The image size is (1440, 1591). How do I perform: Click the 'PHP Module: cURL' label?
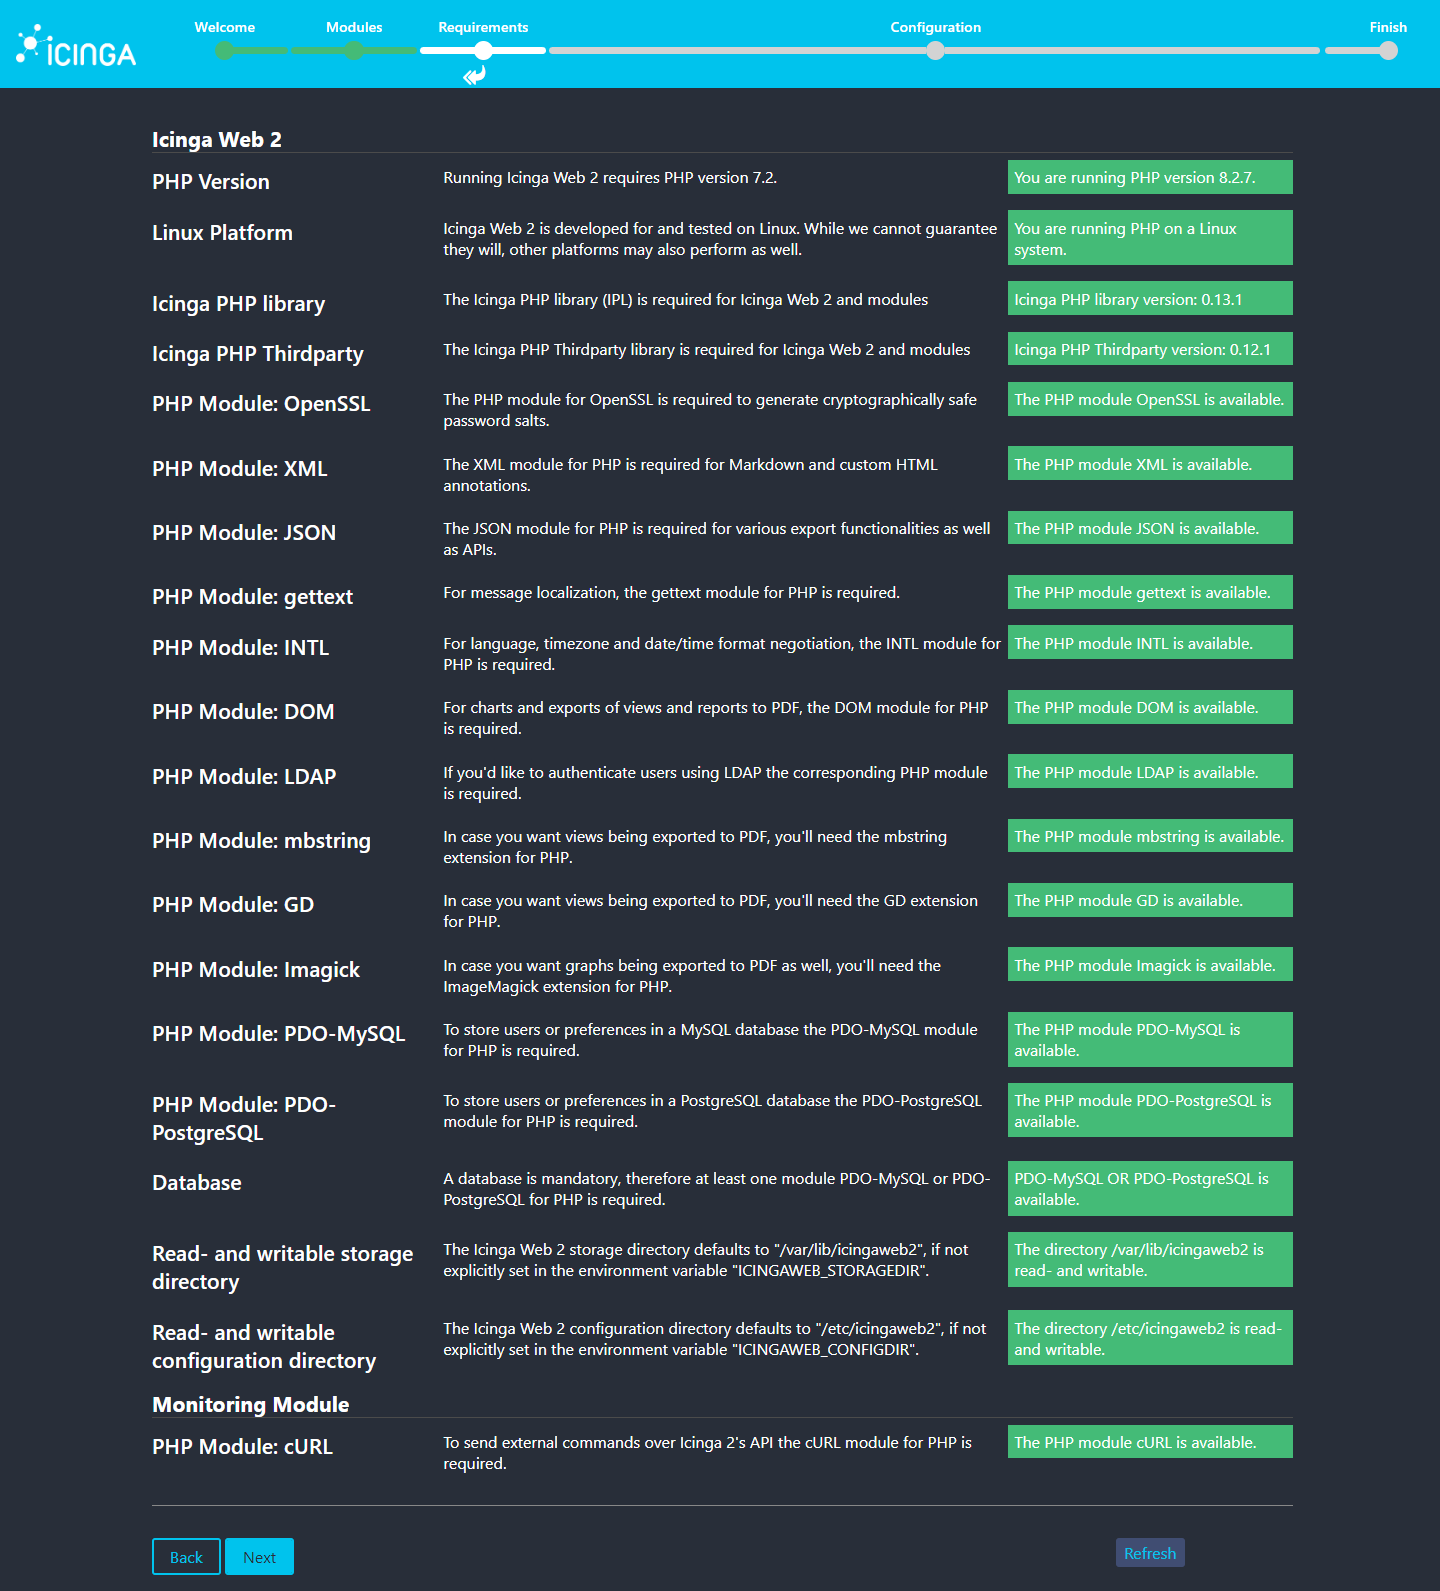(x=242, y=1447)
